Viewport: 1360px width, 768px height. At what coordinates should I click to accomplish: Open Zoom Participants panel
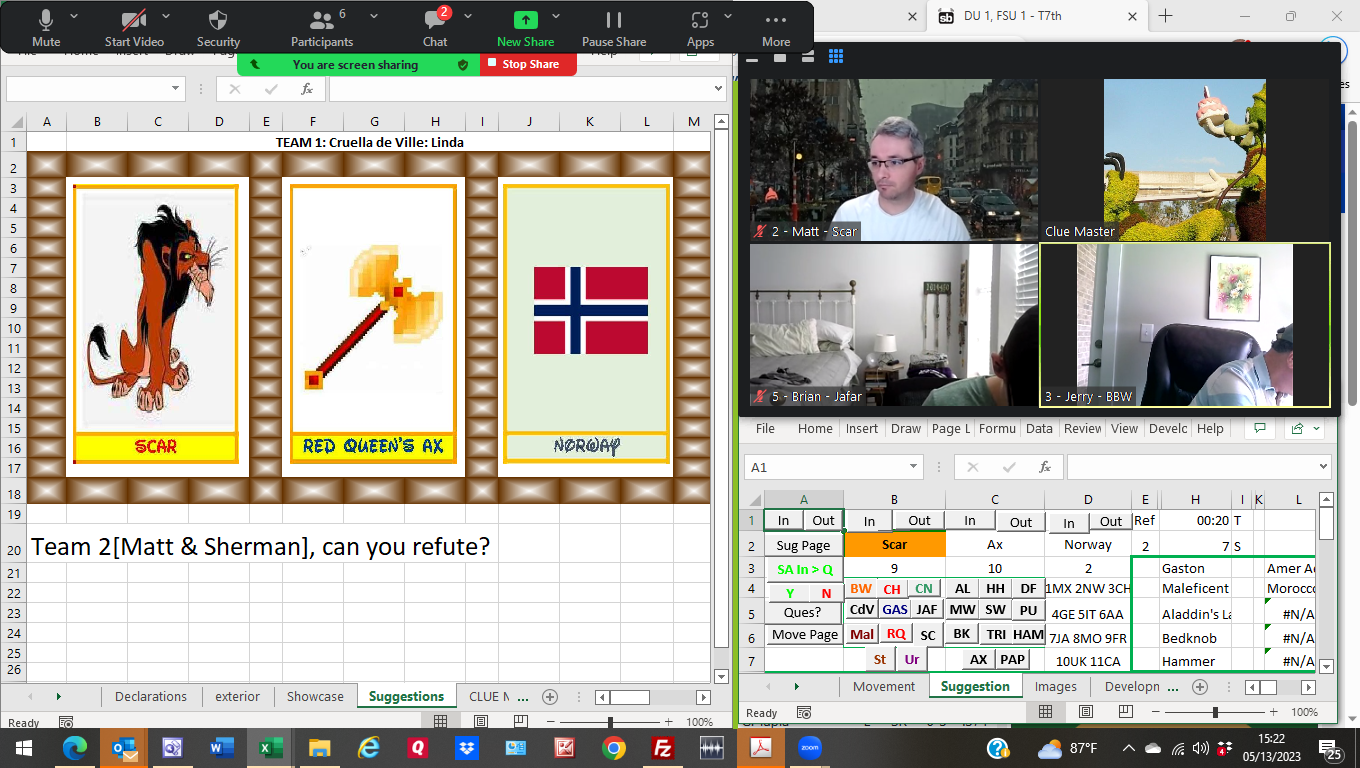(x=322, y=28)
